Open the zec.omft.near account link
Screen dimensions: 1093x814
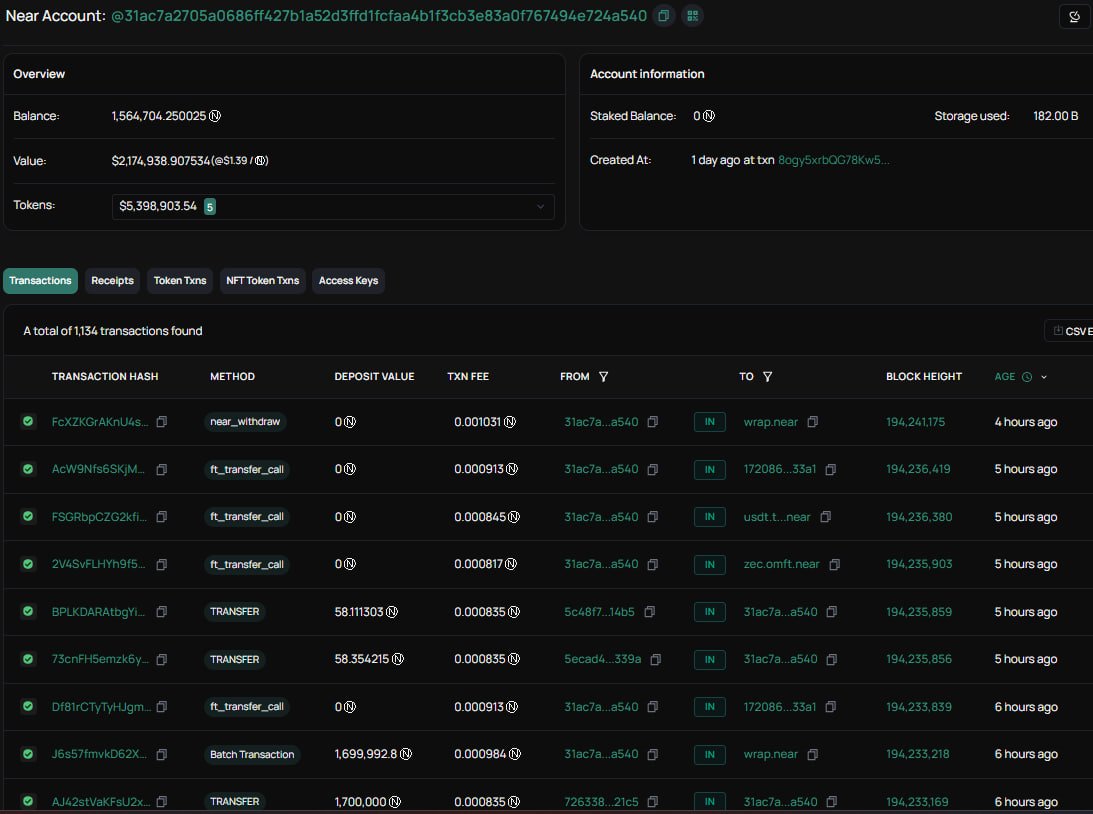point(781,564)
